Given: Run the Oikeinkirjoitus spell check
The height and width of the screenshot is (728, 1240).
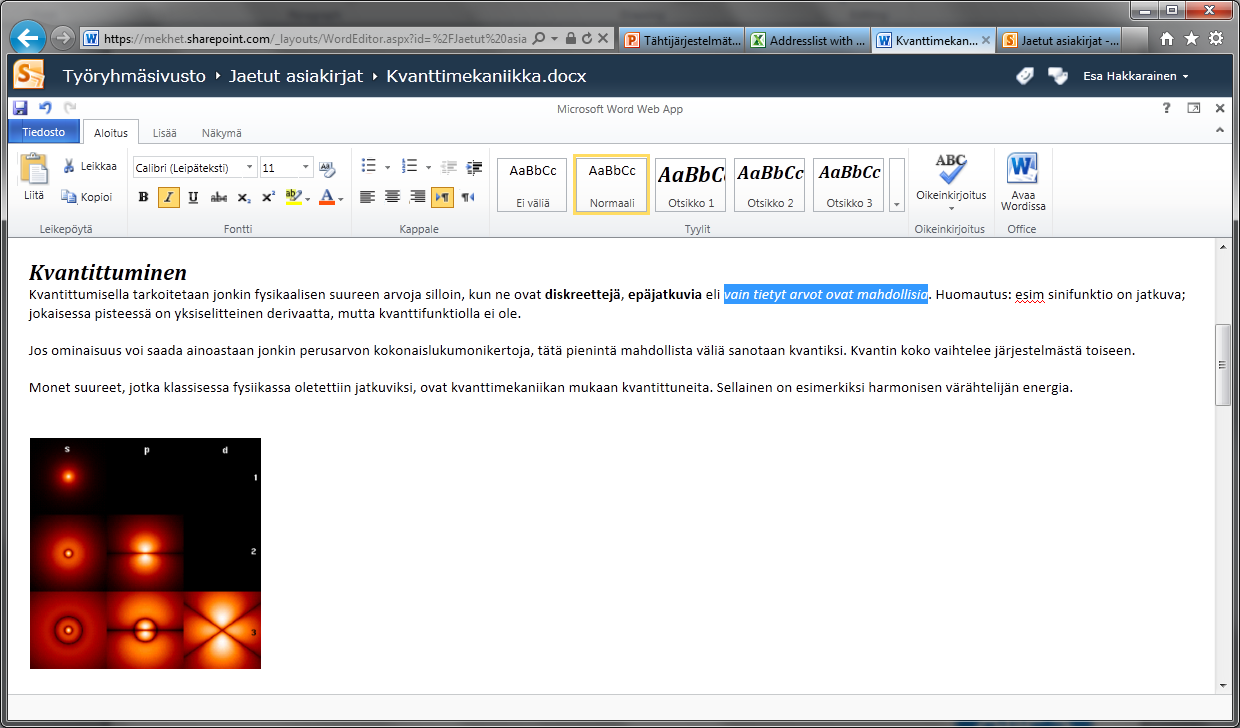Looking at the screenshot, I should click(x=951, y=177).
